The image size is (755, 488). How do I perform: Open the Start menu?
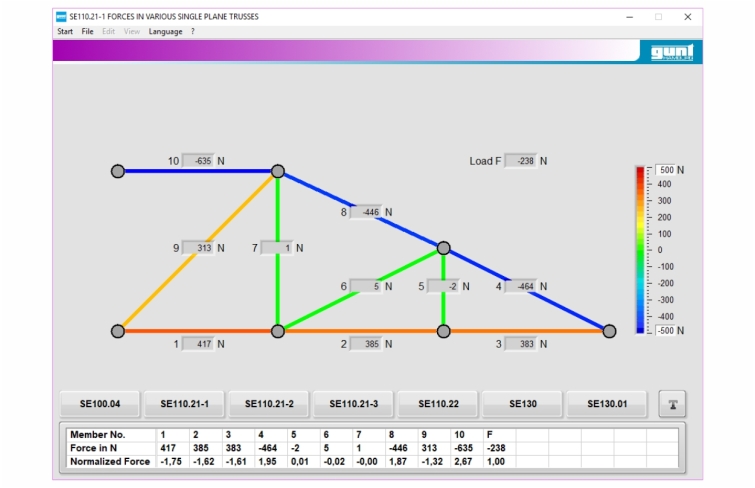[x=65, y=31]
